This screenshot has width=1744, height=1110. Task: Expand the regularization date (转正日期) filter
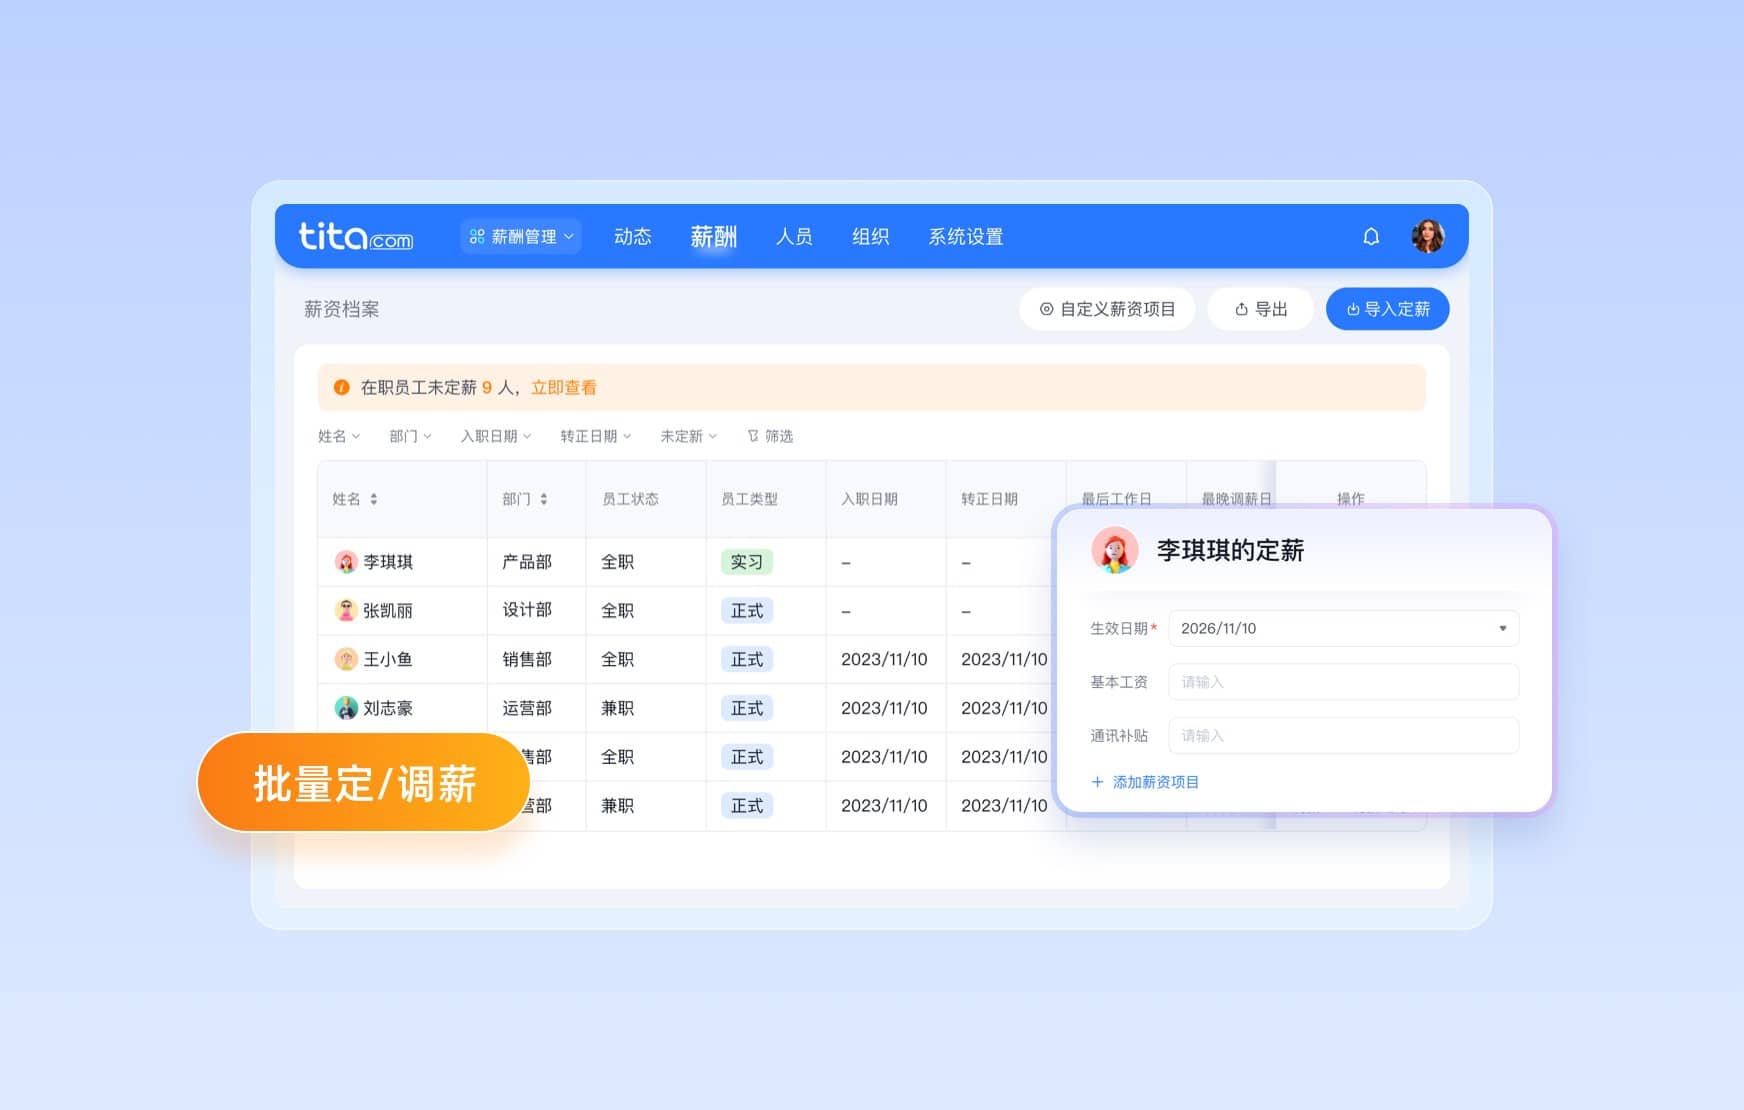[x=596, y=436]
